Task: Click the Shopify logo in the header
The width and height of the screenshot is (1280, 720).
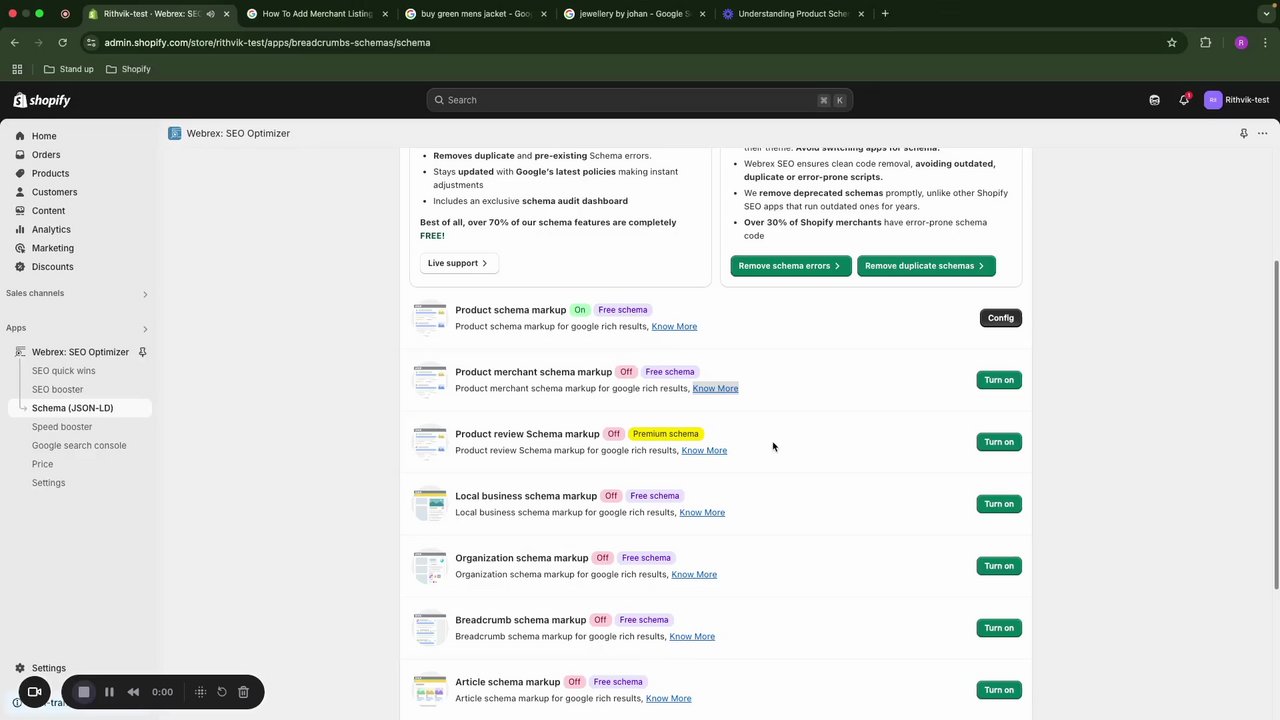Action: point(42,100)
